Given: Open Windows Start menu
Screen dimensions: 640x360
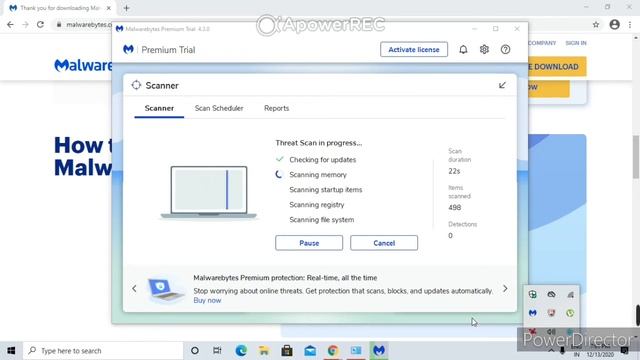Looking at the screenshot, I should click(x=11, y=351).
